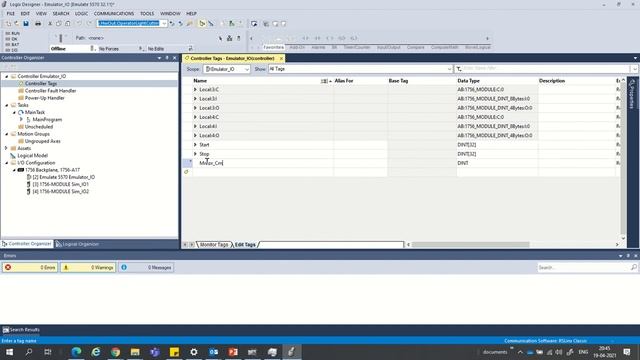
Task: Switch to the Edit Tags tab
Action: pos(245,244)
